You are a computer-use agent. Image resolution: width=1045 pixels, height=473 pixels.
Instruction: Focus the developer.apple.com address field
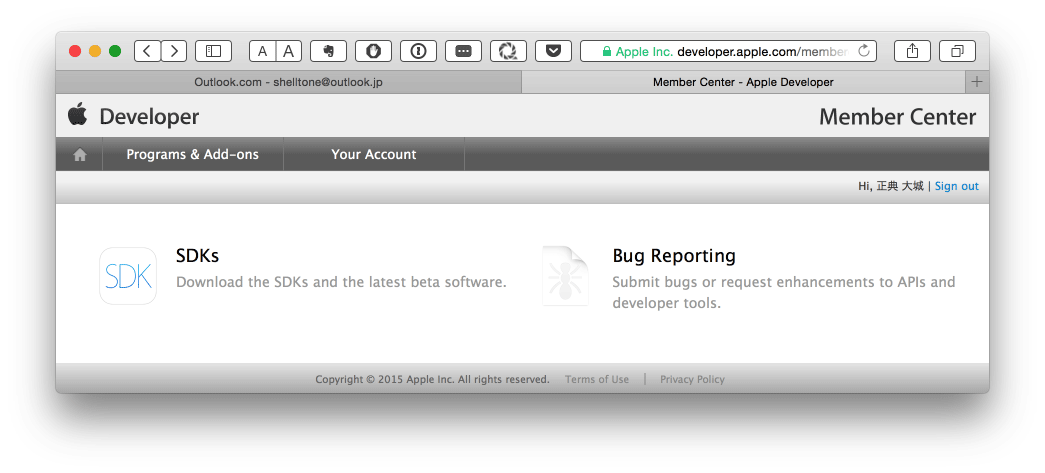pos(728,51)
